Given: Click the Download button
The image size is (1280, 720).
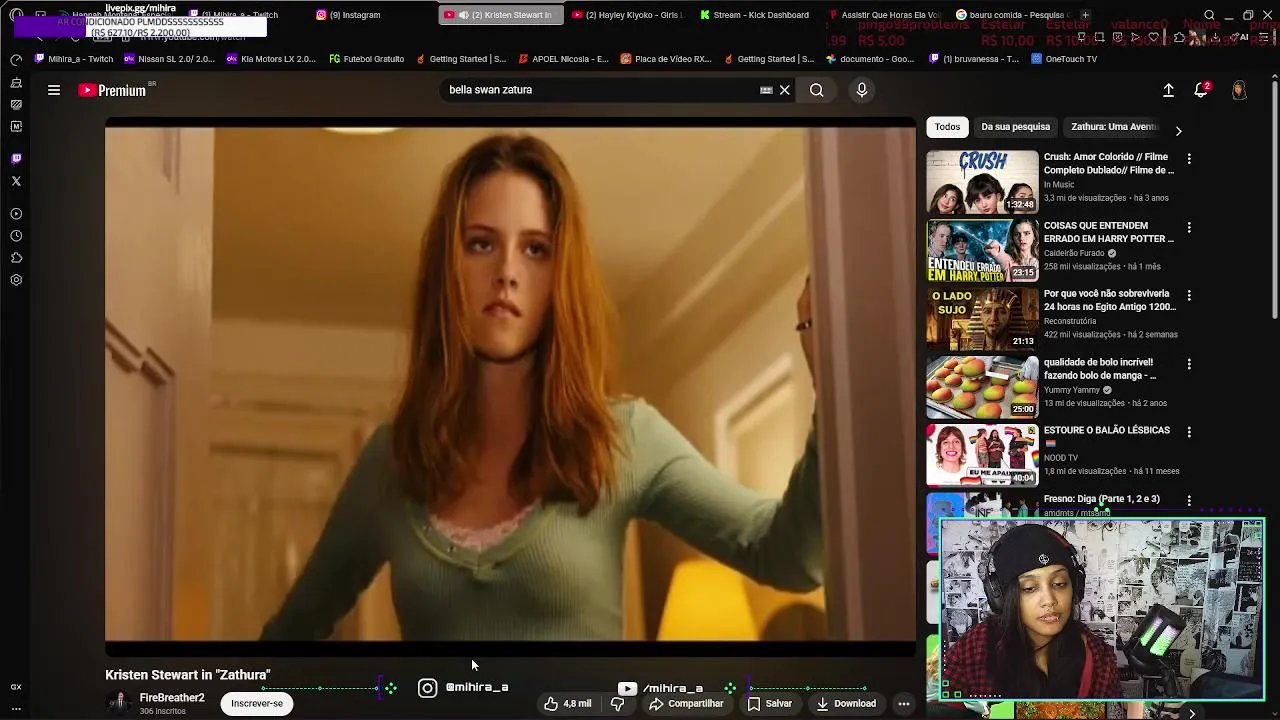Looking at the screenshot, I should [846, 704].
